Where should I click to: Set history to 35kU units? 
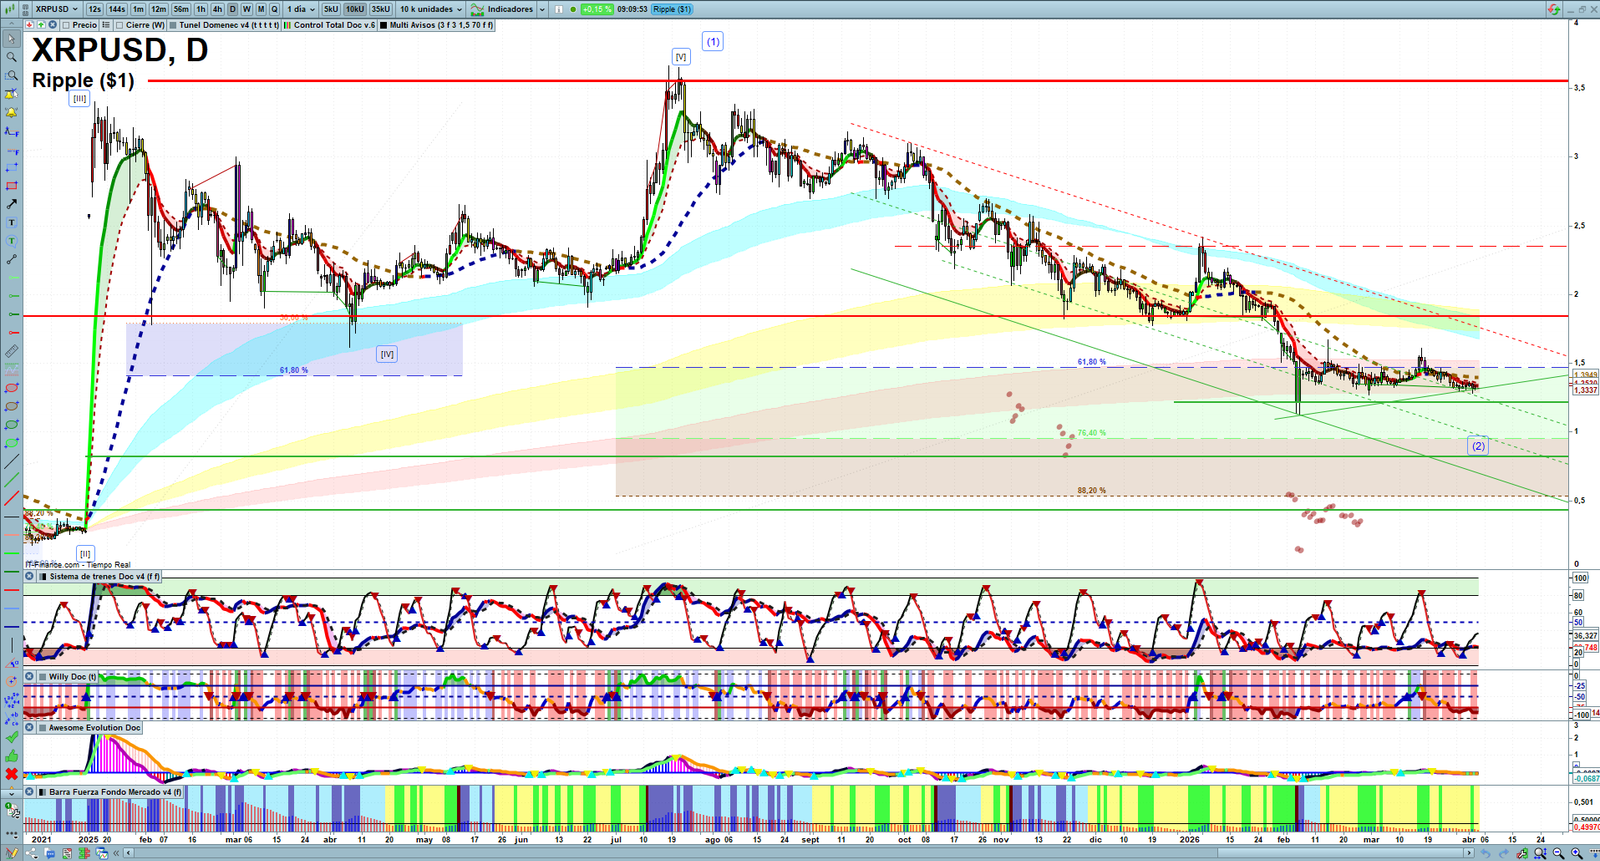pos(381,9)
